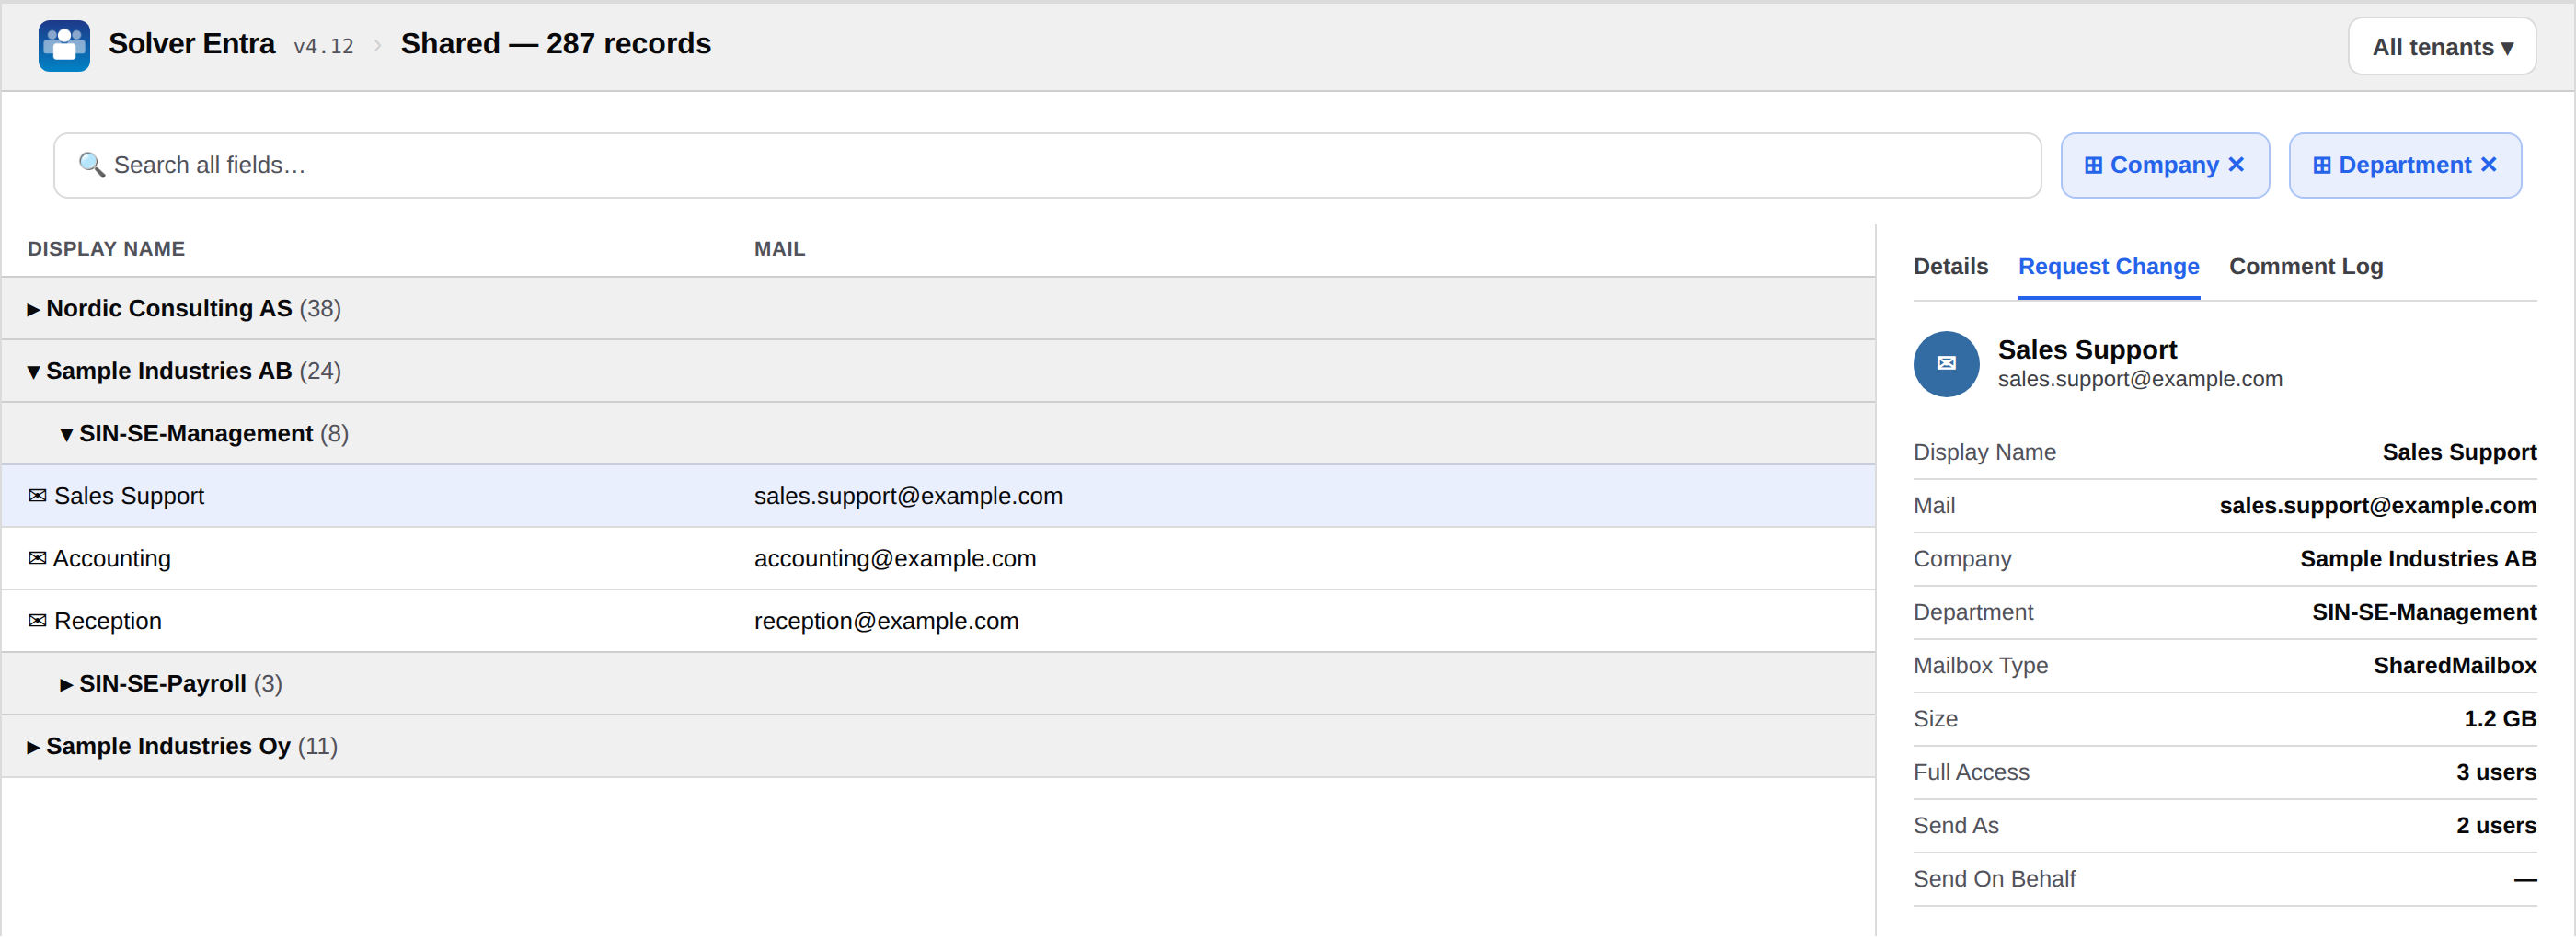
Task: Collapse the SIN-SE-Management subgroup
Action: click(x=66, y=435)
